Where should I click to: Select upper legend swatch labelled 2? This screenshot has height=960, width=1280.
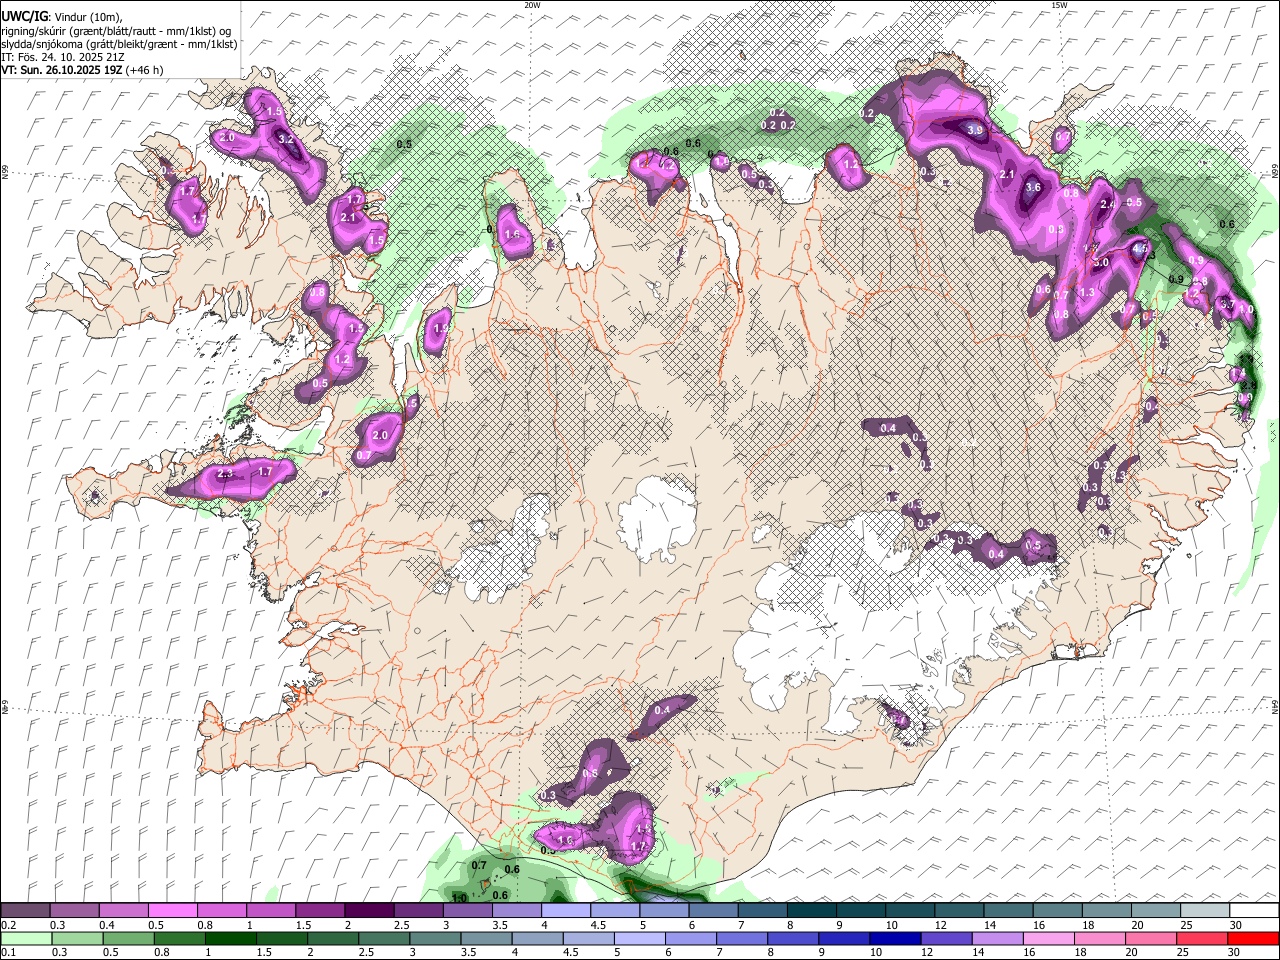click(369, 910)
